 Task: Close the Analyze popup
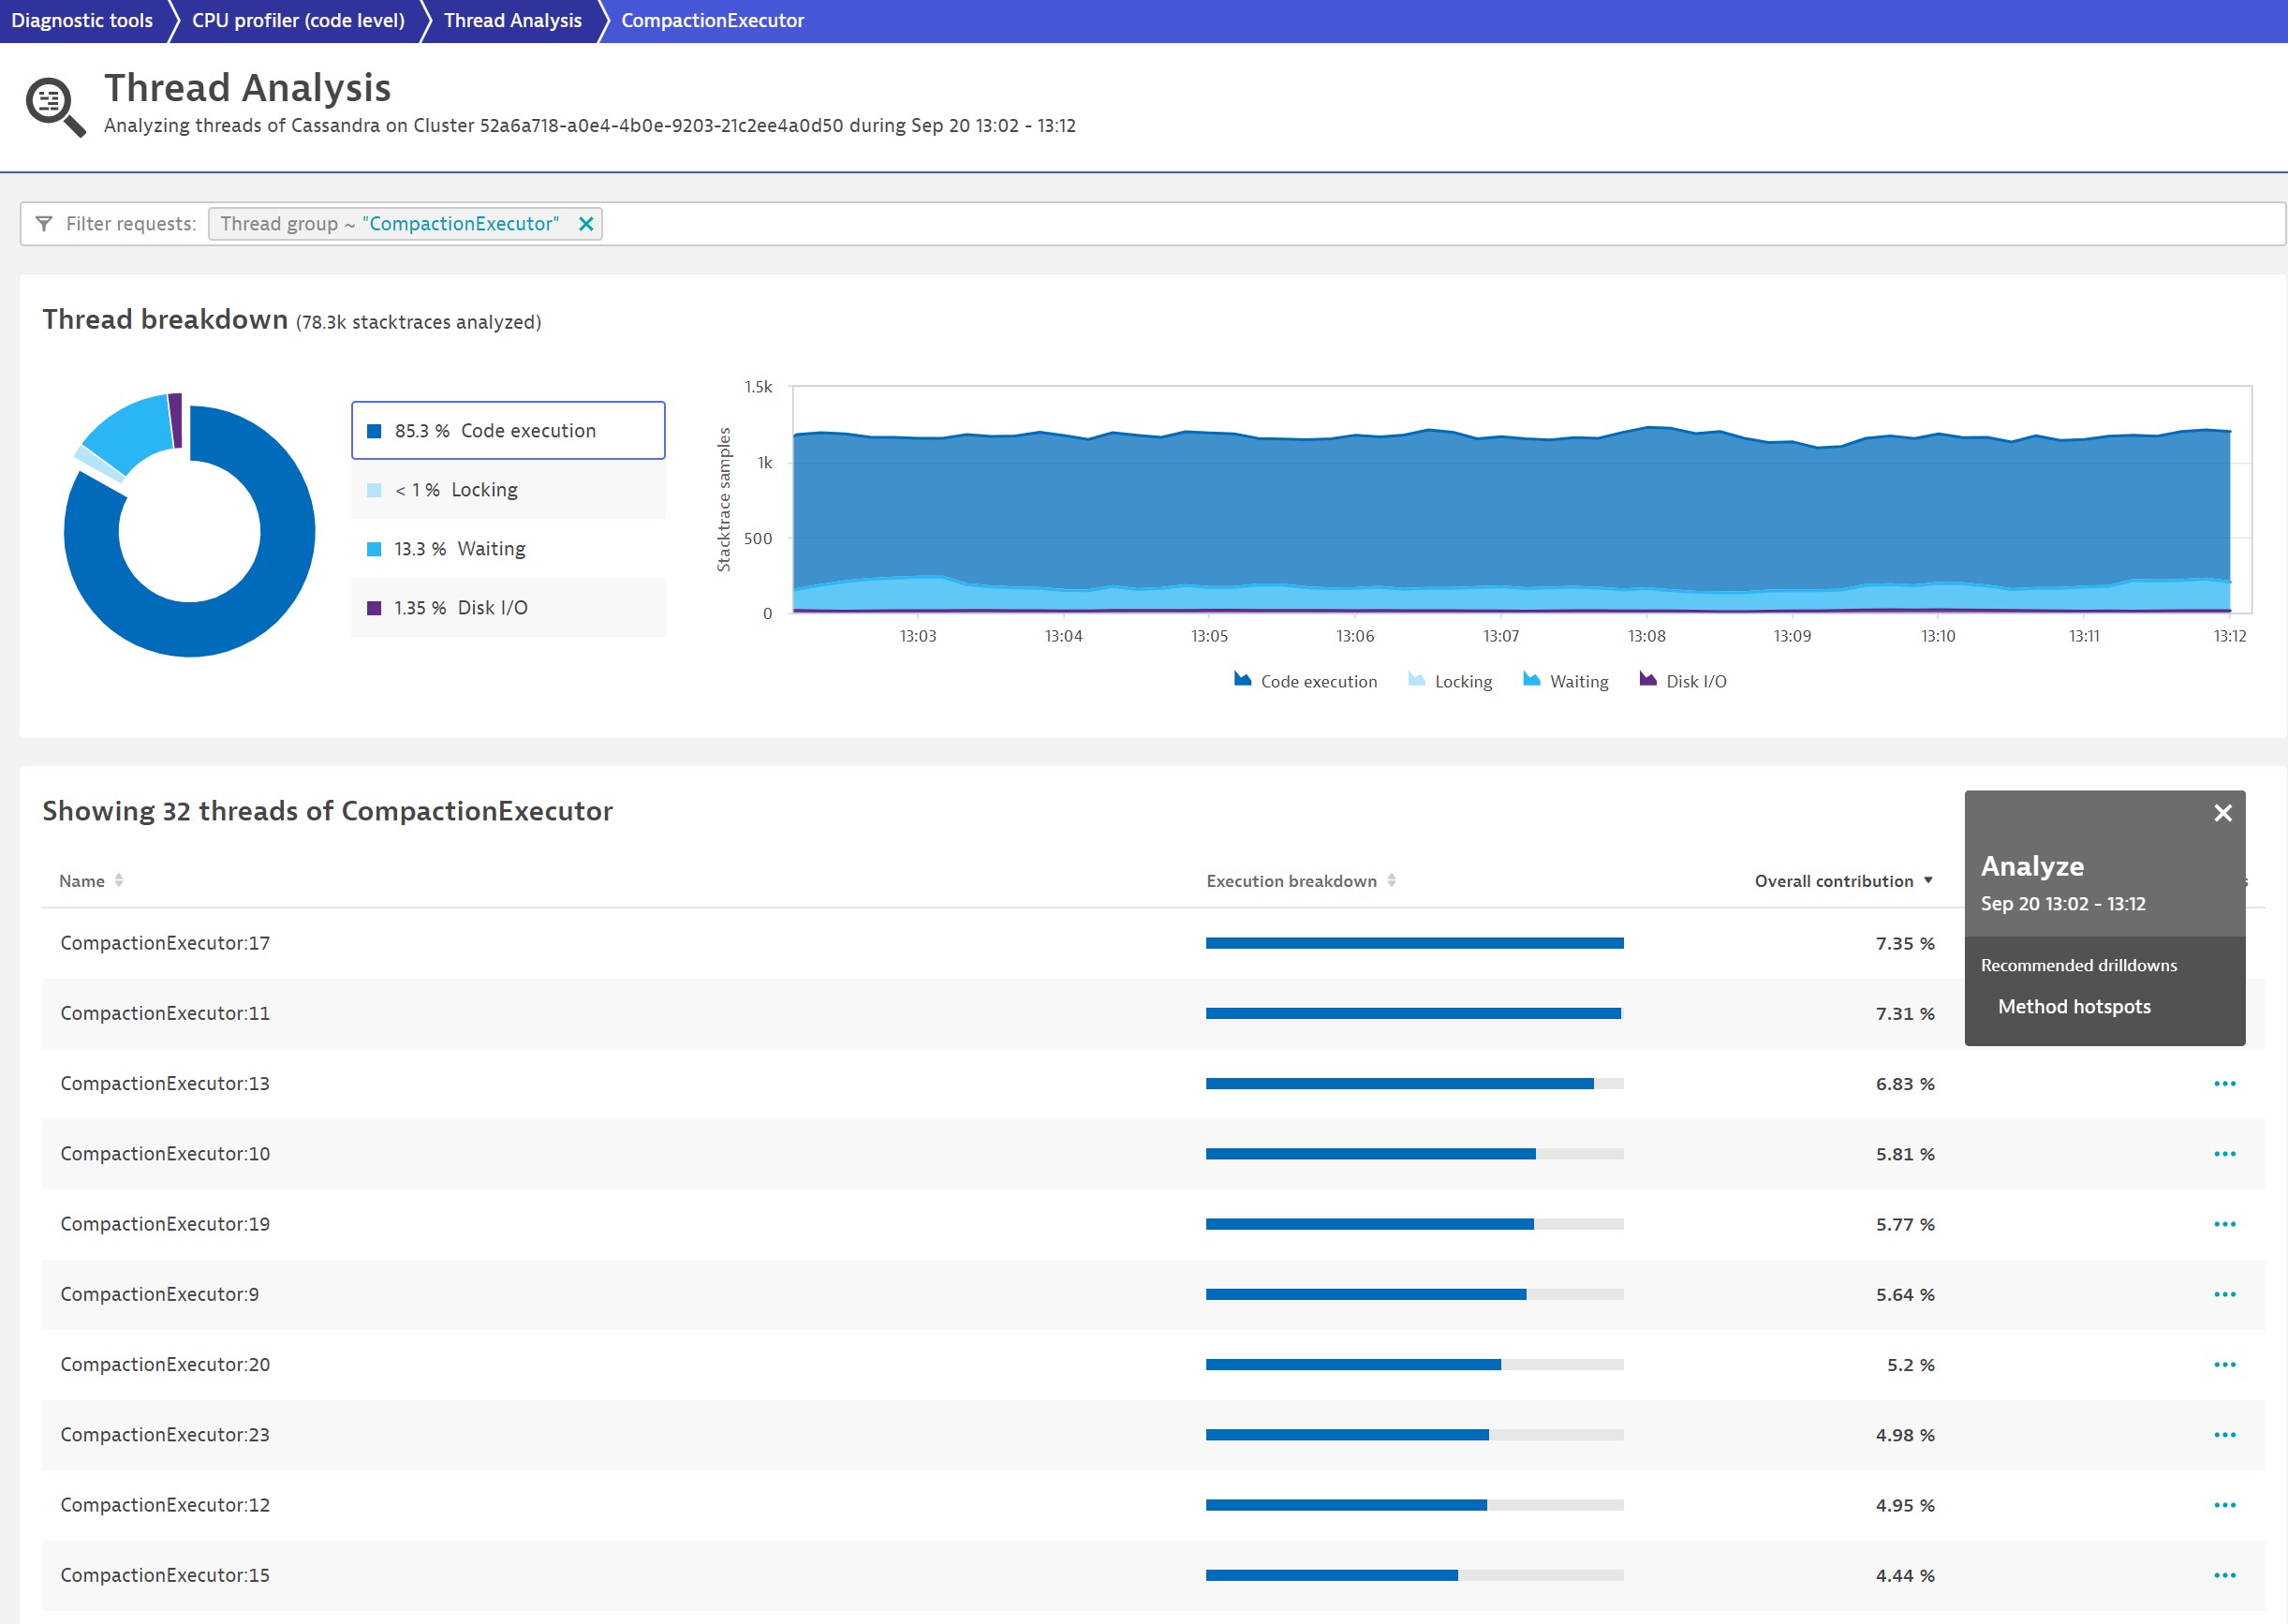[x=2223, y=813]
